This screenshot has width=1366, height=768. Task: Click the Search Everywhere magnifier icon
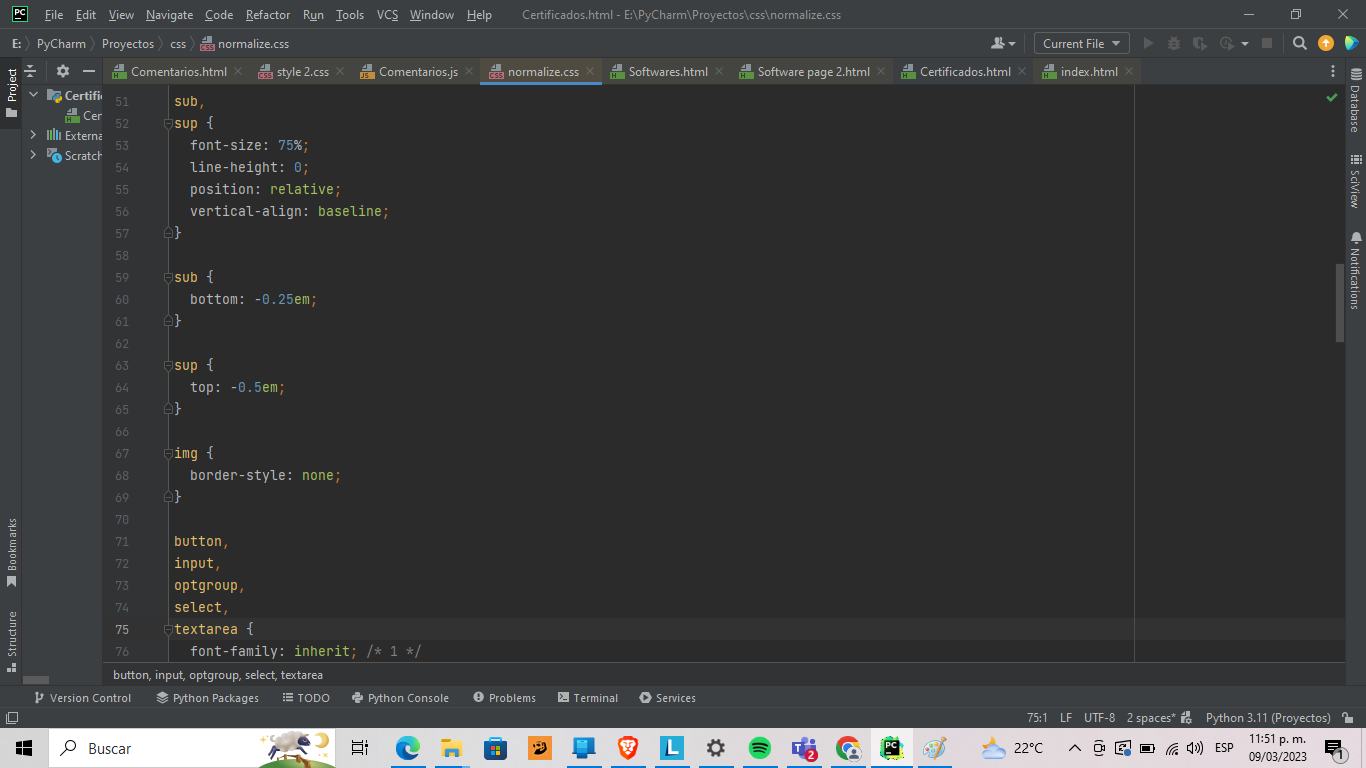point(1299,43)
